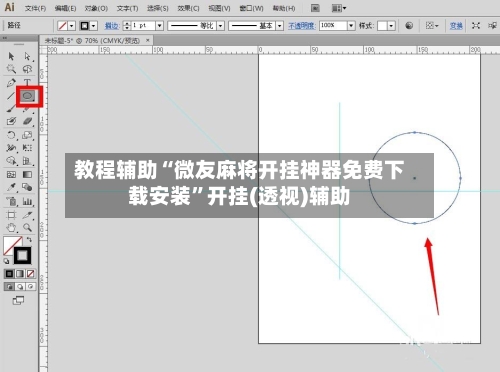Select the Paintbrush tool
The image size is (500, 372).
[11, 109]
